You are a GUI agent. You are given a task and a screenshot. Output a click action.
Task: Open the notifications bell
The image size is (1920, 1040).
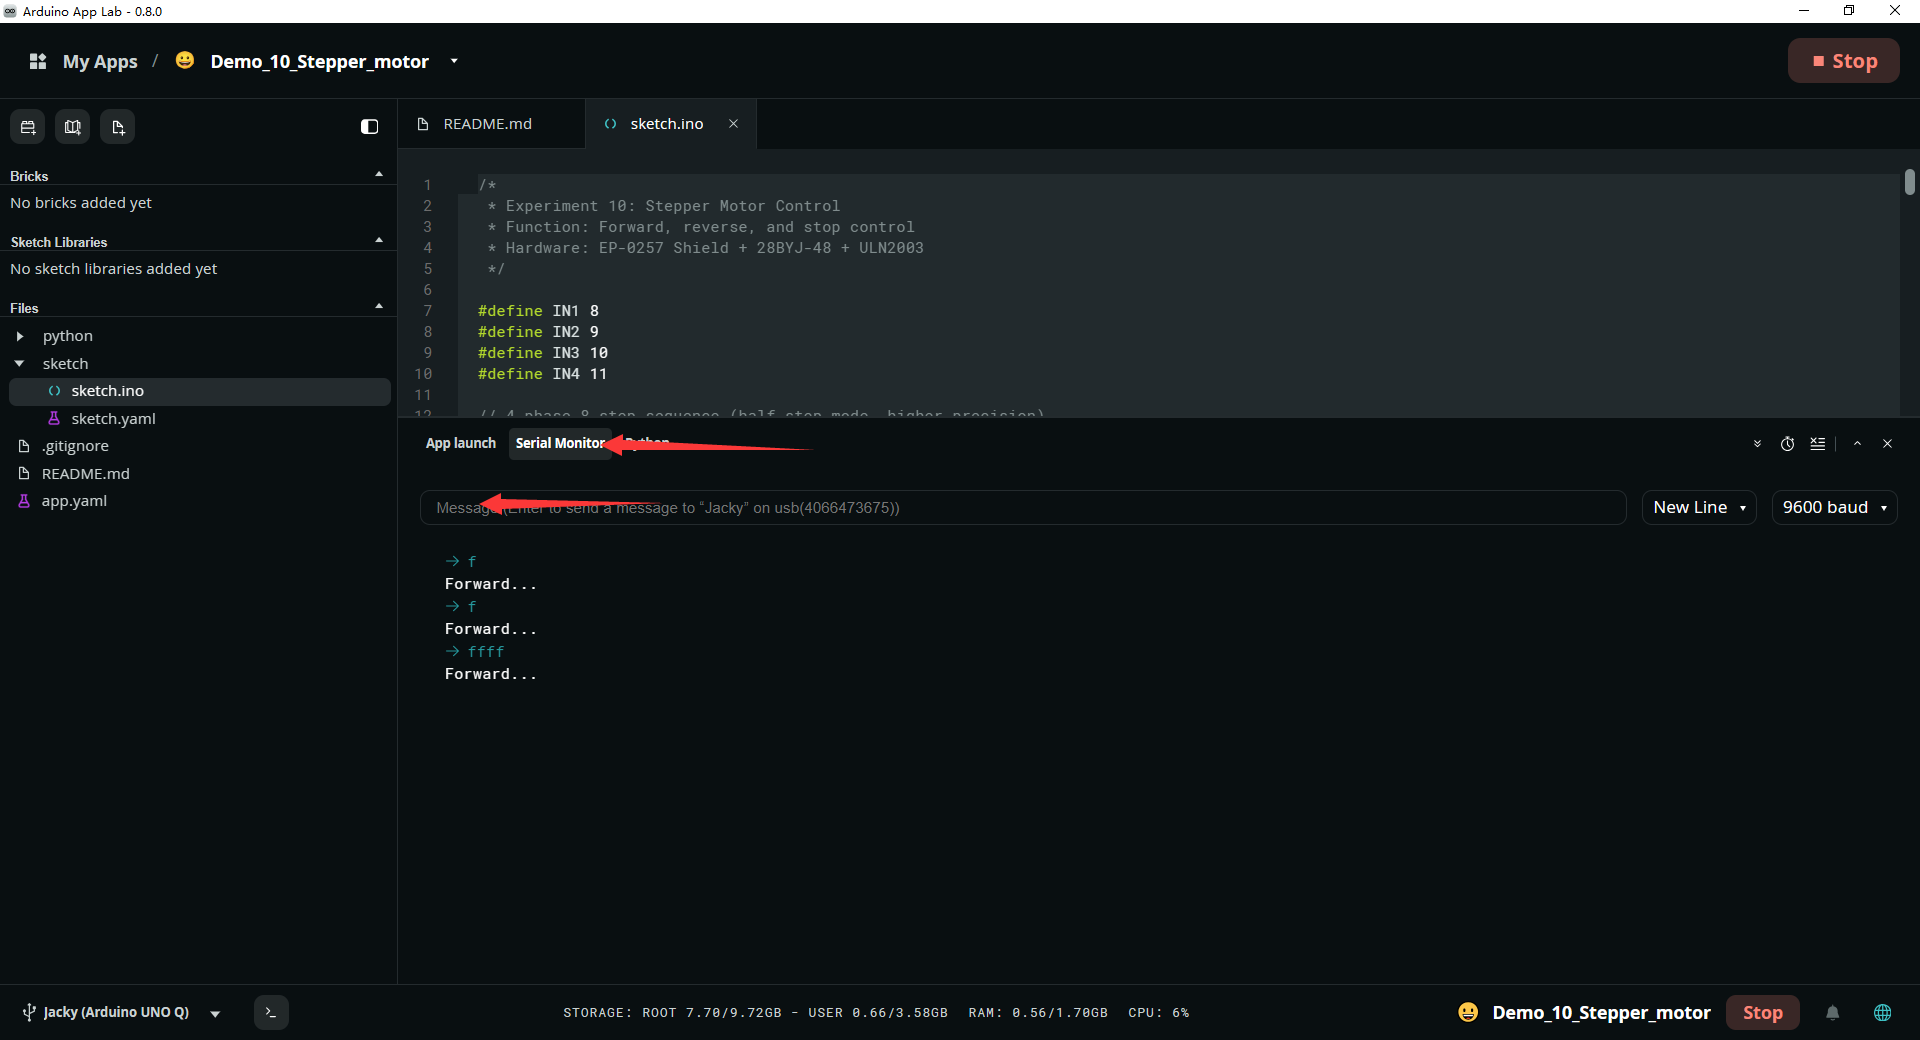pos(1832,1012)
